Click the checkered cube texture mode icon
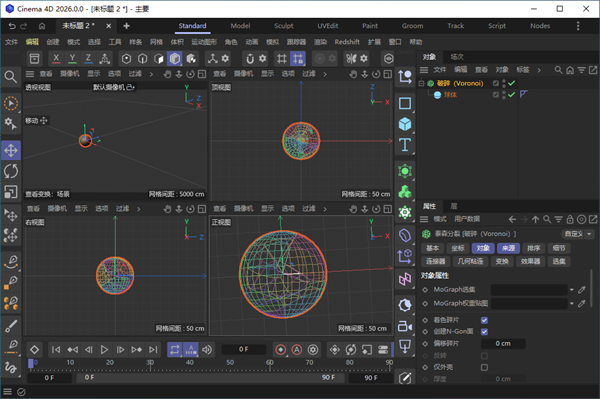 tap(191, 59)
